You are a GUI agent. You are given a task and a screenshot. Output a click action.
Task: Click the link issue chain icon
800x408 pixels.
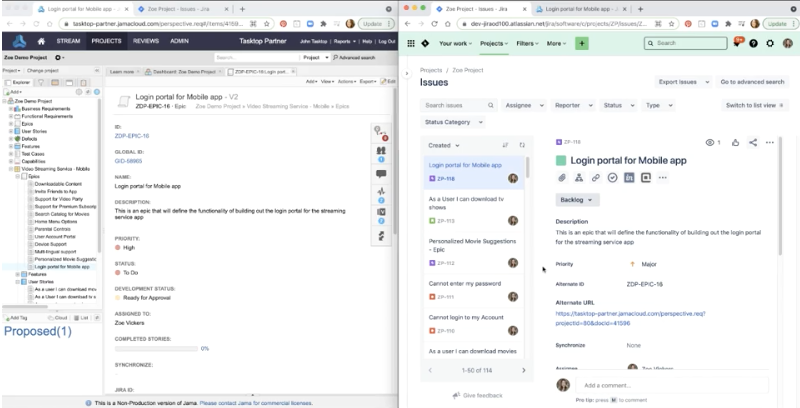coord(597,177)
